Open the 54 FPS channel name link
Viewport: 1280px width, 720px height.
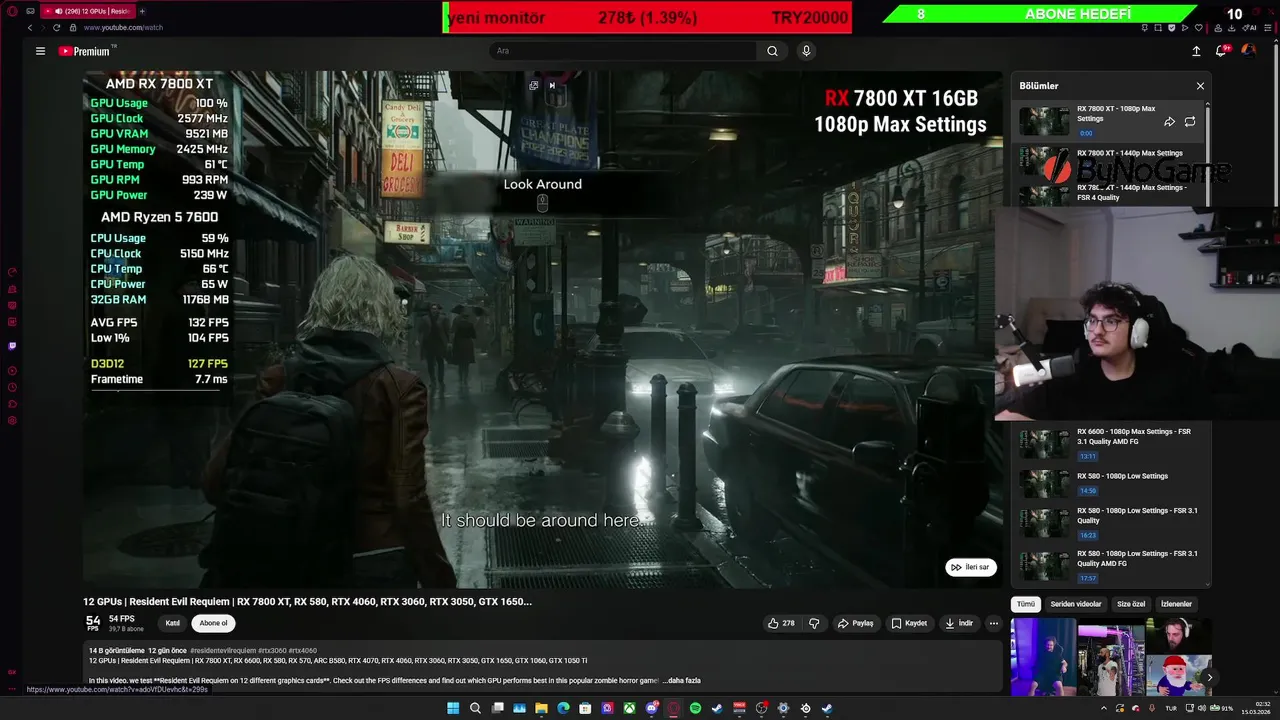click(122, 619)
